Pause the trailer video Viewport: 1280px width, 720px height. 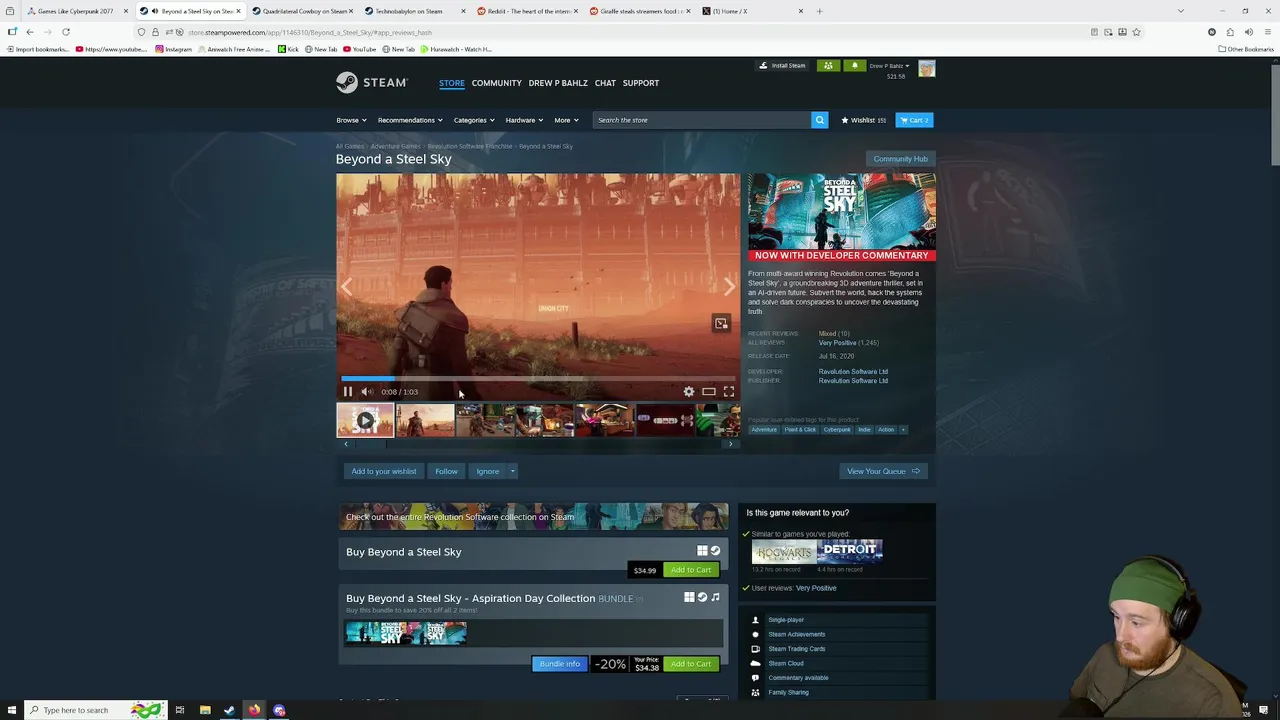coord(348,392)
